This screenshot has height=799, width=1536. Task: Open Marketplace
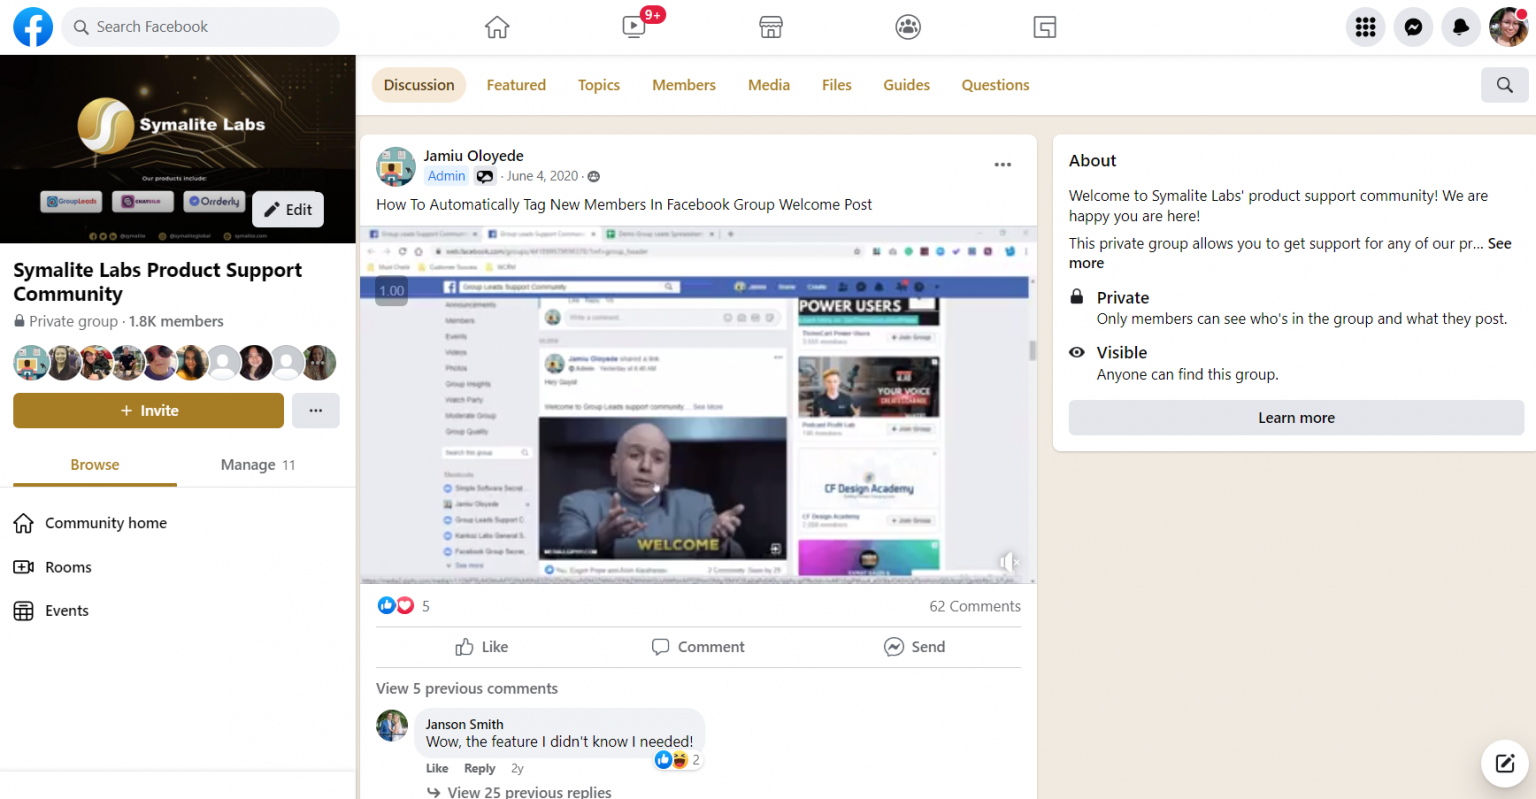click(x=771, y=27)
